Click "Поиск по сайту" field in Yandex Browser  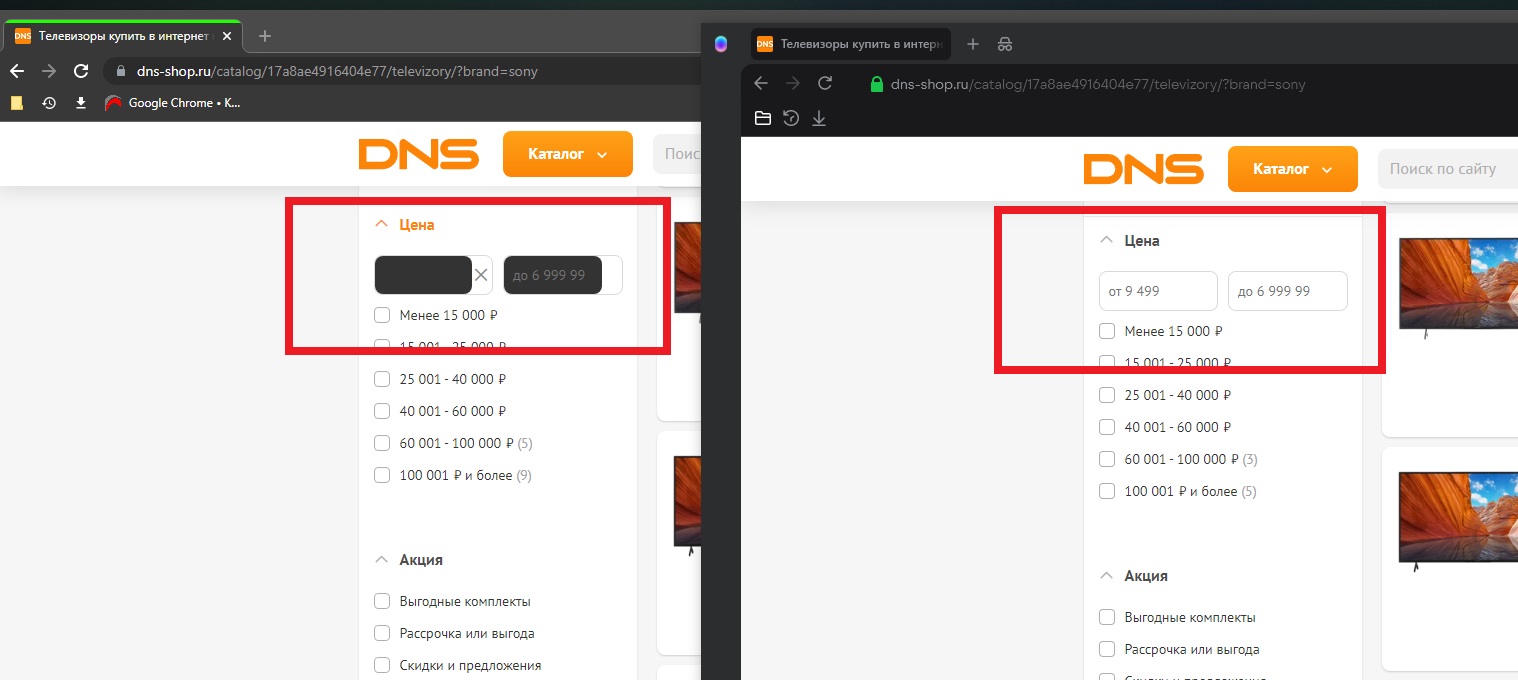[x=1447, y=169]
